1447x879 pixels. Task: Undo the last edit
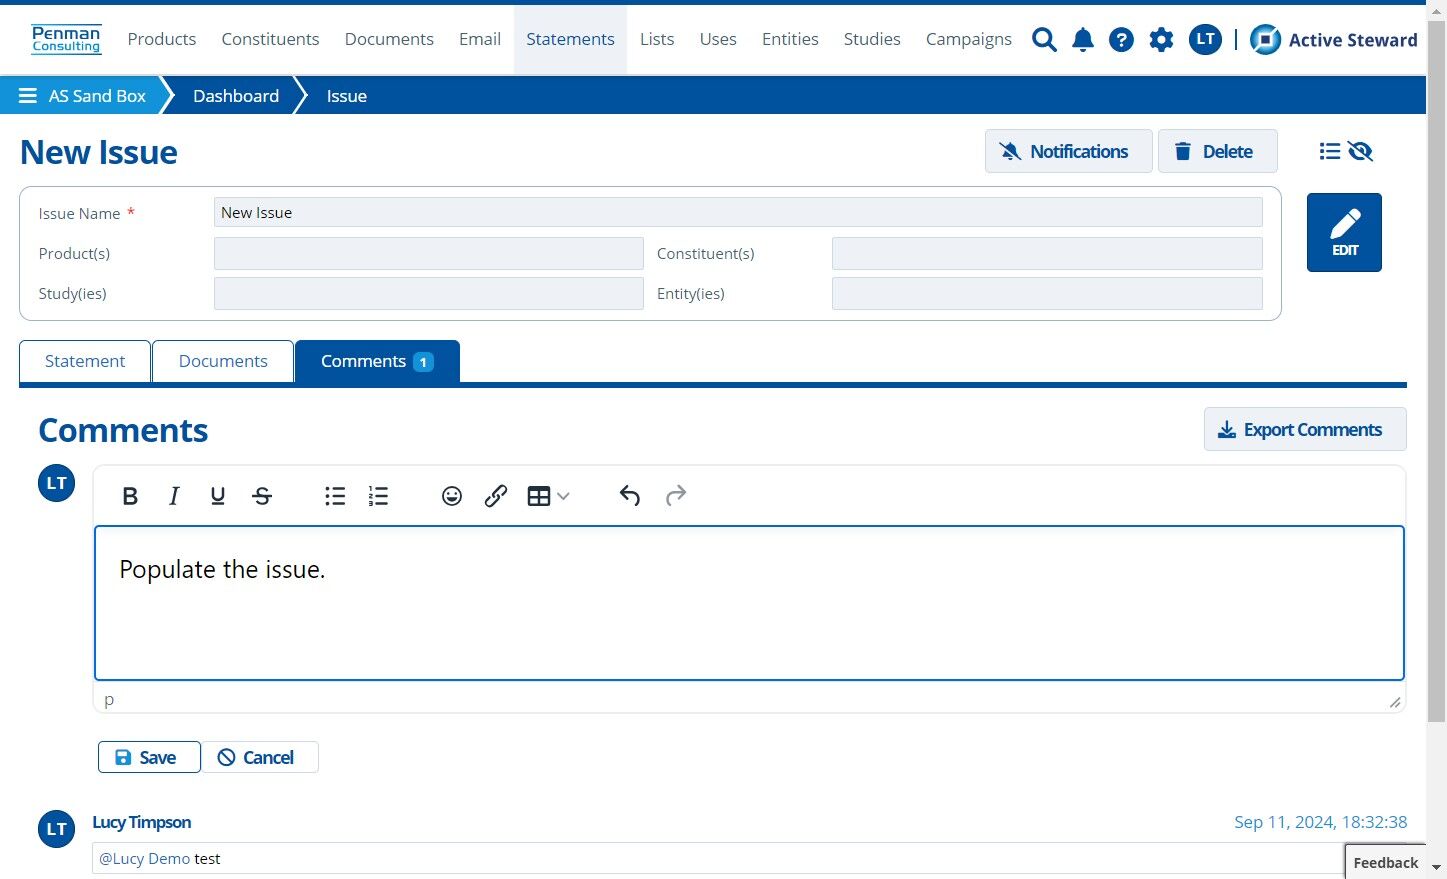629,496
